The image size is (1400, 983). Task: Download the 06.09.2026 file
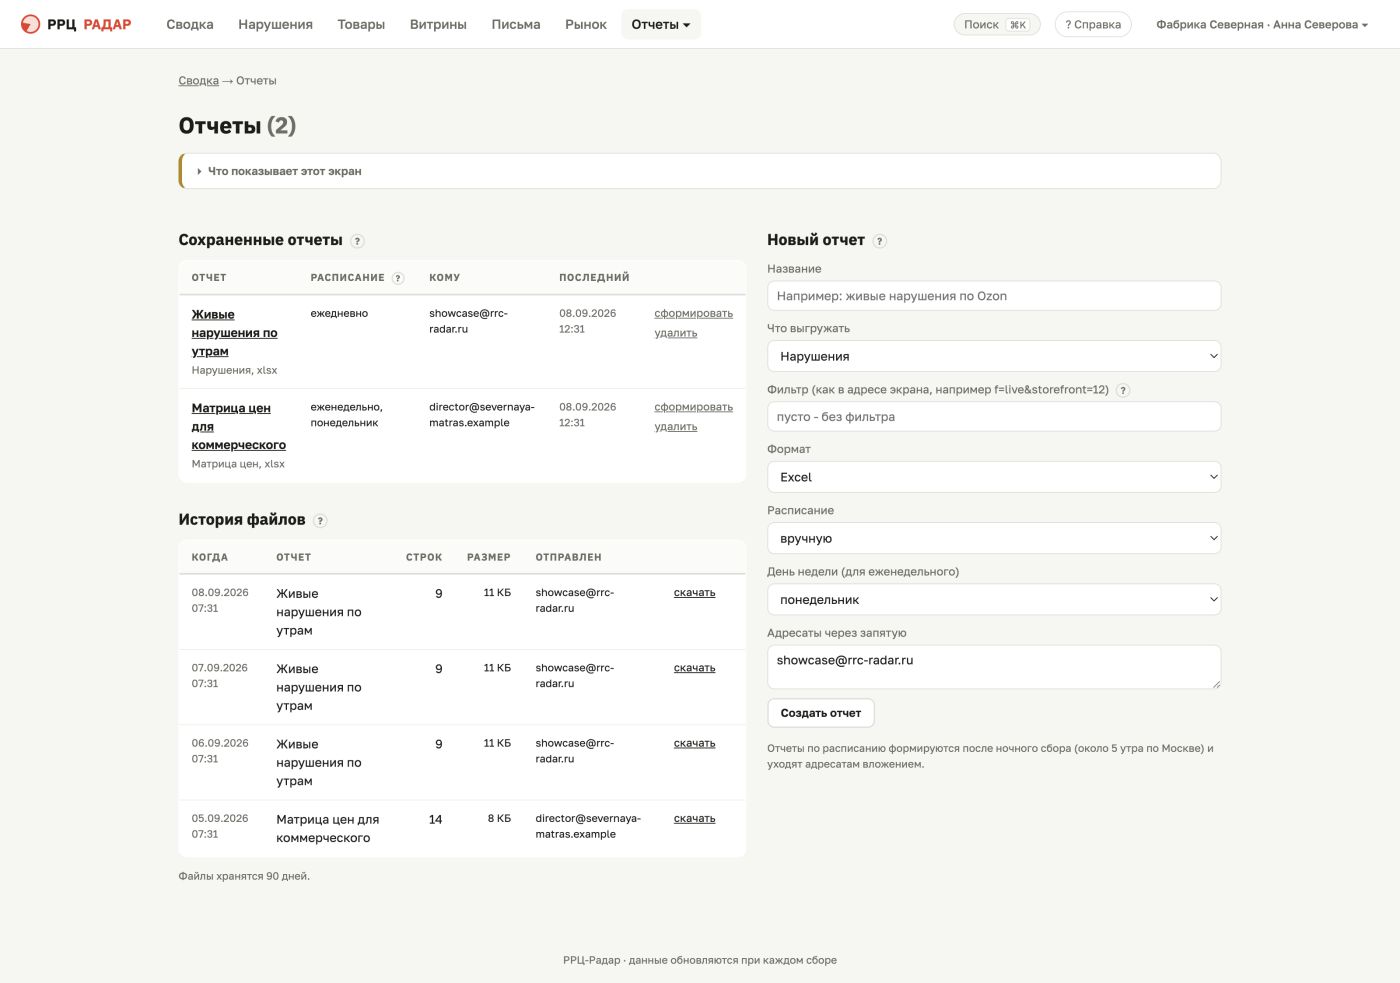[694, 743]
